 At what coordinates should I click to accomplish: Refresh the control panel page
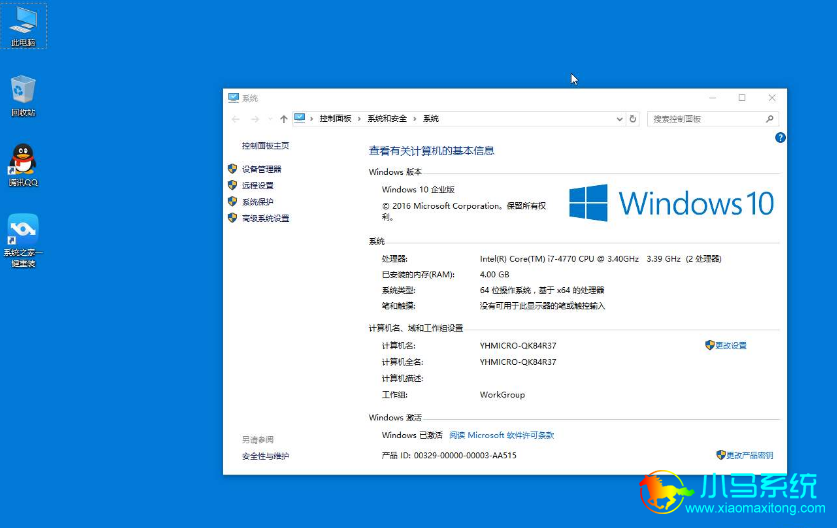(x=633, y=119)
